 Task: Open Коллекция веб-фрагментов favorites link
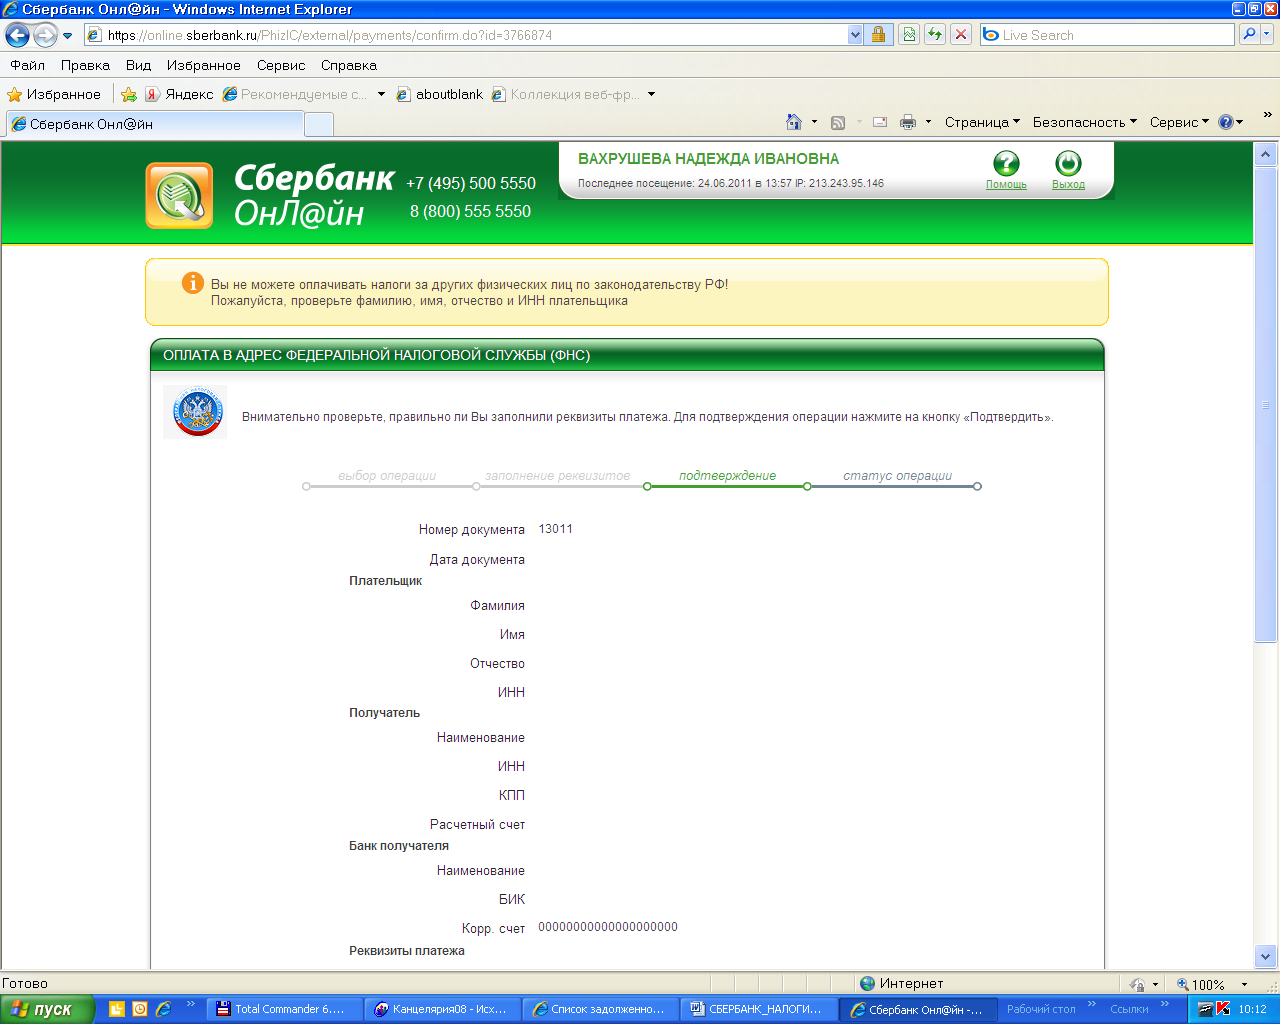566,94
